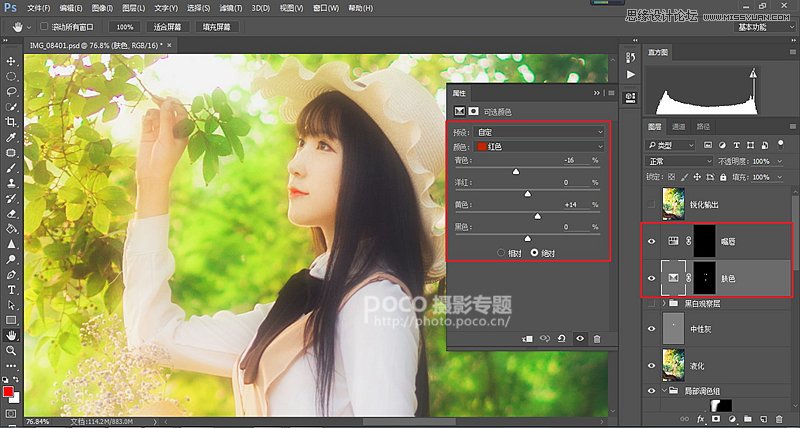Hide the 液化 layer
The image size is (800, 428).
651,366
